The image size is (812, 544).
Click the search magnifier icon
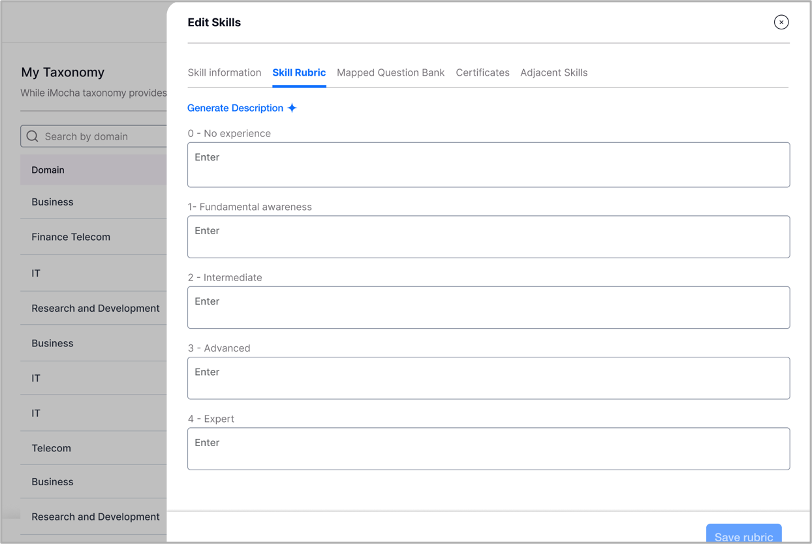coord(32,136)
